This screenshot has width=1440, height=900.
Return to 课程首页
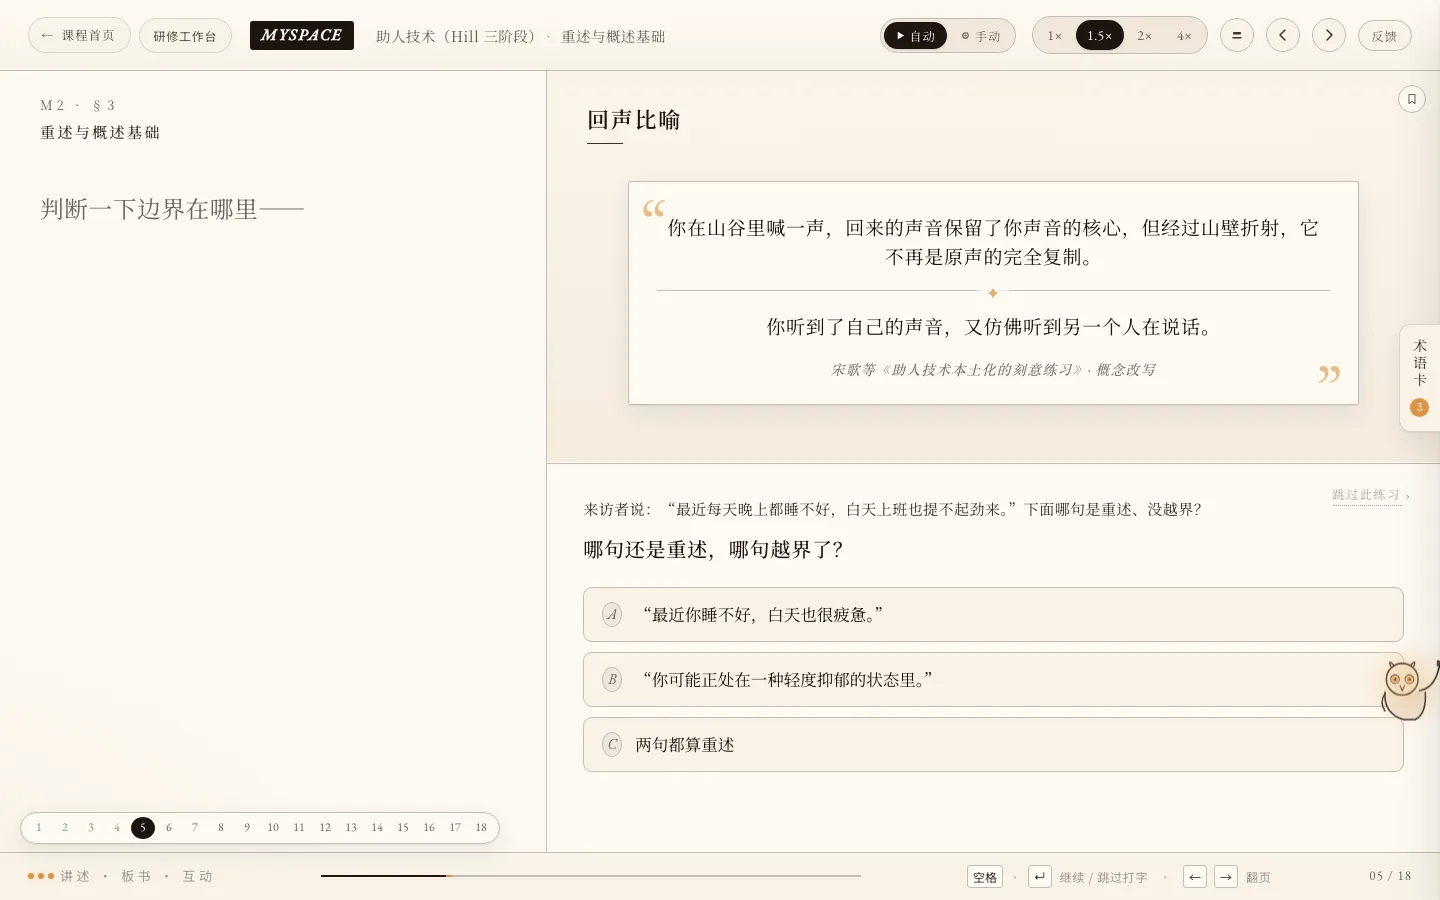point(79,35)
